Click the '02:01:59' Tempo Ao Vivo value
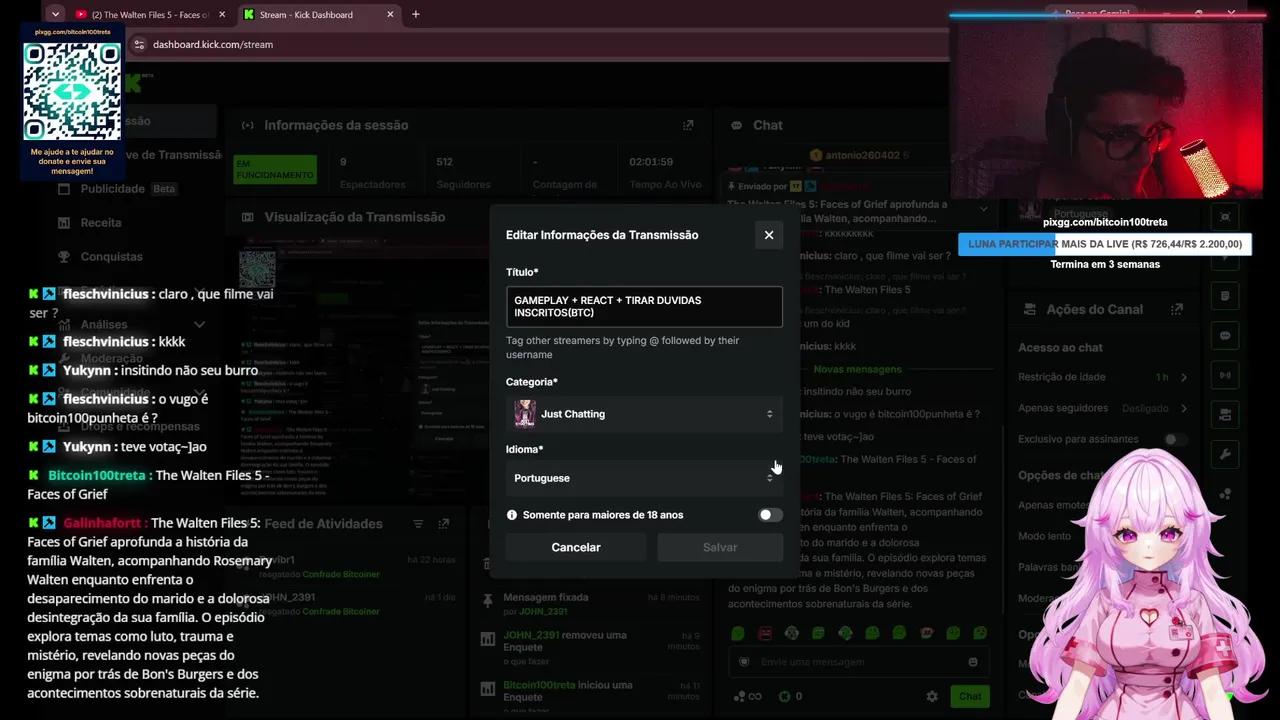 pyautogui.click(x=651, y=162)
